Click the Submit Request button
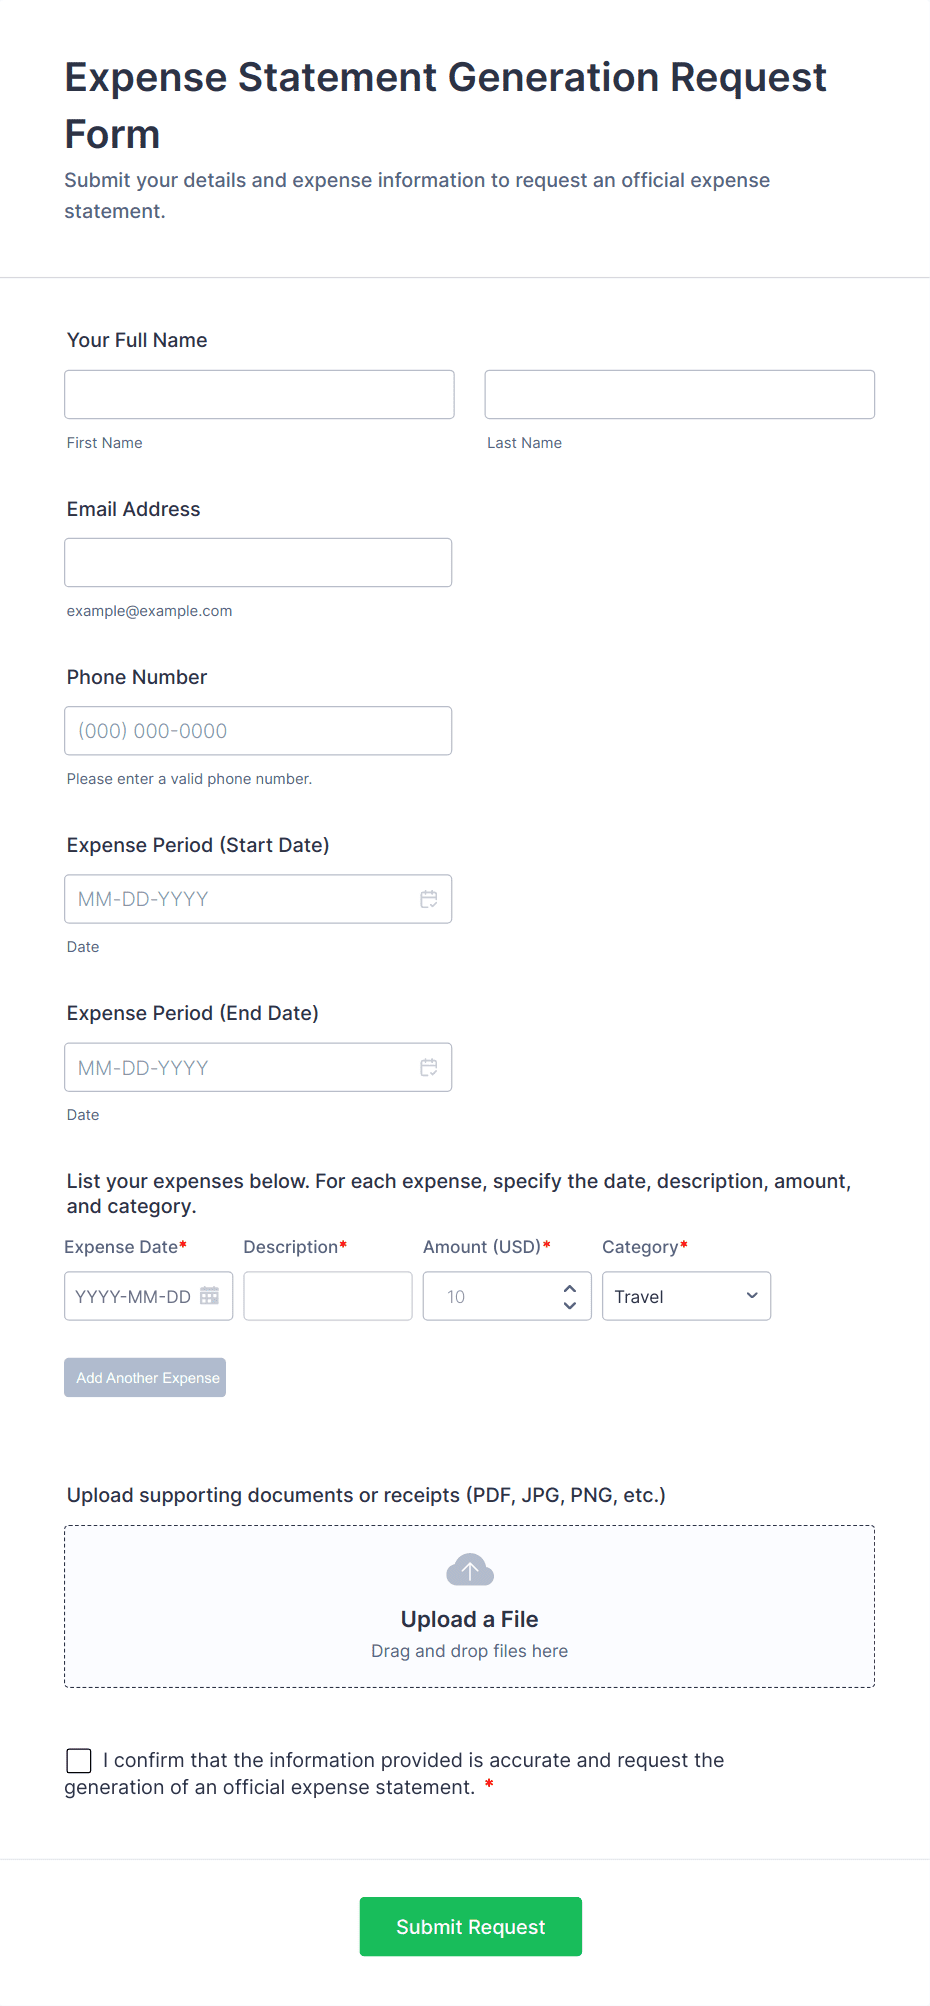 pos(469,1926)
